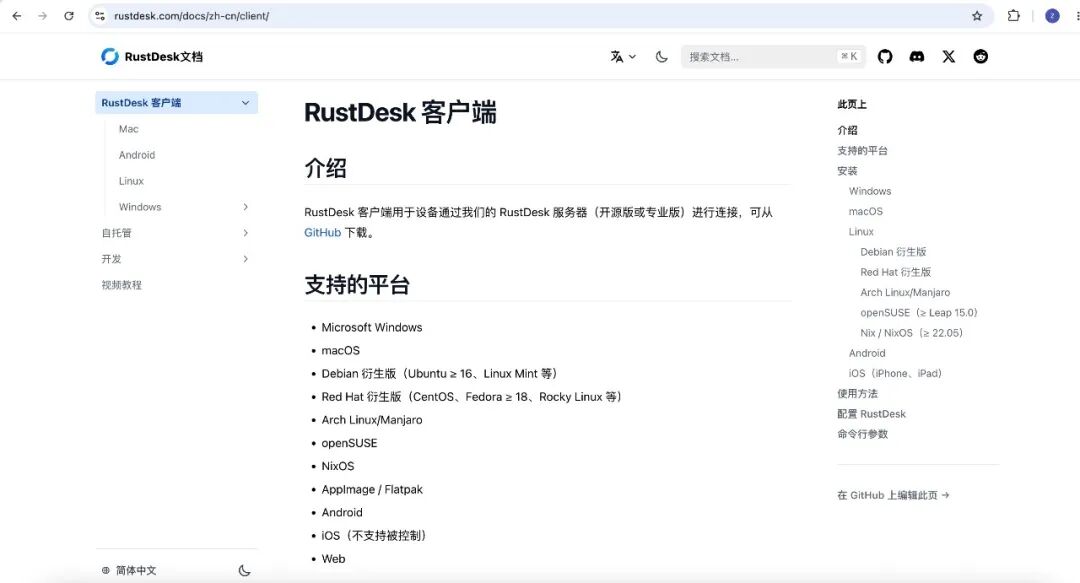Screen dimensions: 1080x583
Task: Open the language translation dropdown
Action: pyautogui.click(x=623, y=57)
